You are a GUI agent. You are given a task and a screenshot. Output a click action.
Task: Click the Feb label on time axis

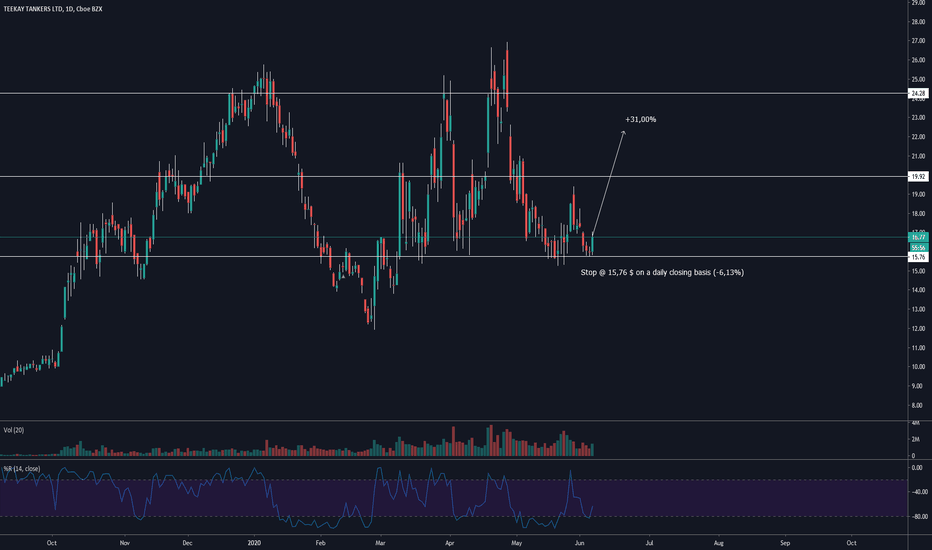[x=320, y=543]
